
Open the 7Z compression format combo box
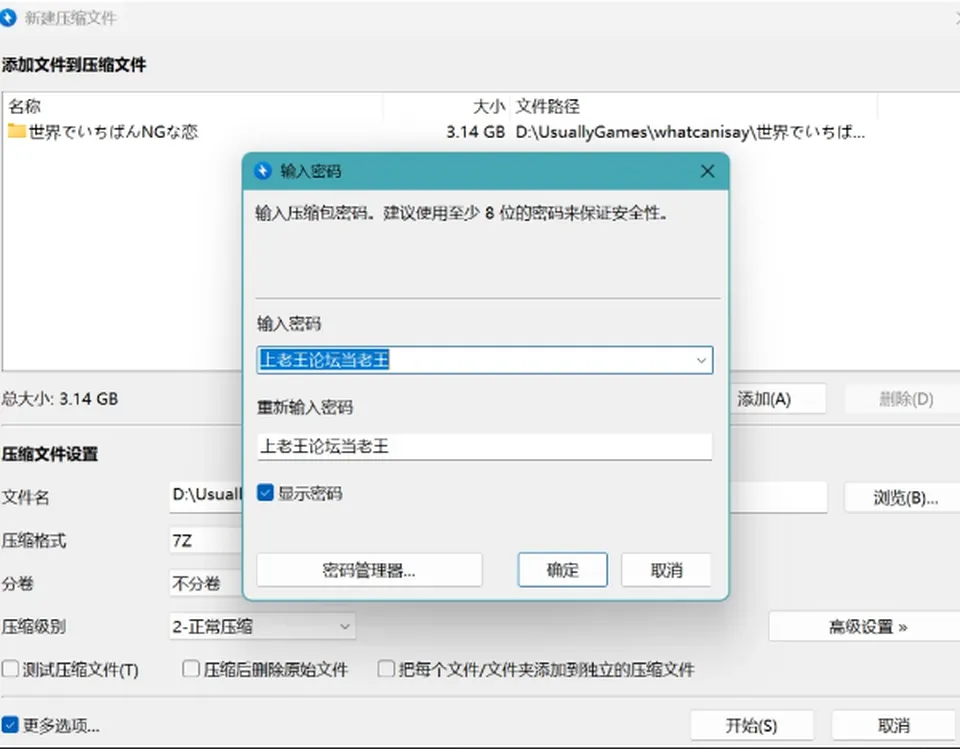[206, 541]
